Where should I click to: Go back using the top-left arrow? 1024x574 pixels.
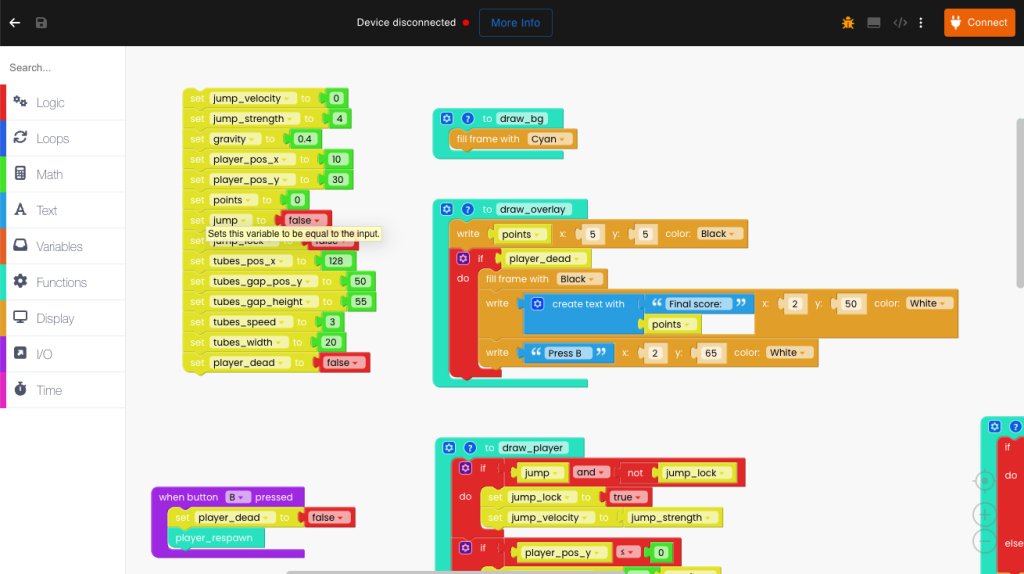click(15, 22)
